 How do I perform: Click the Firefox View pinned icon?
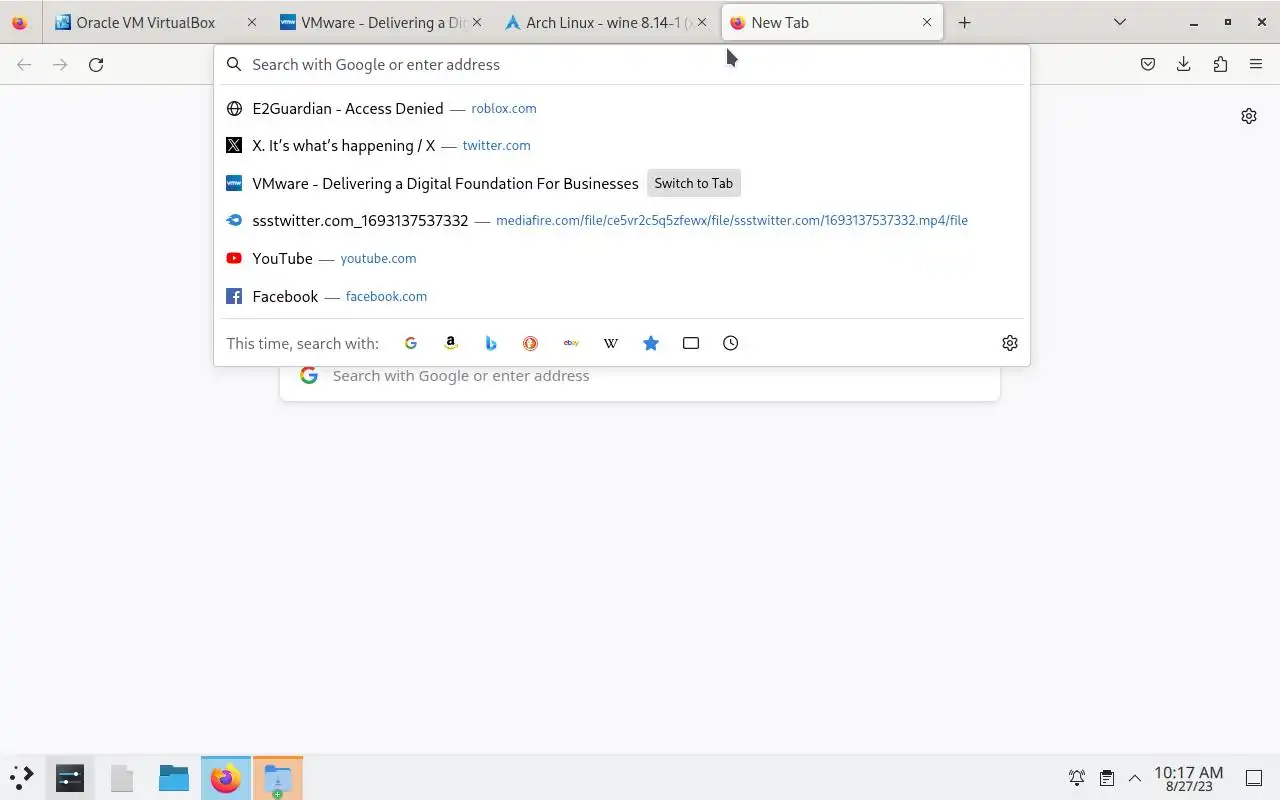coord(20,22)
